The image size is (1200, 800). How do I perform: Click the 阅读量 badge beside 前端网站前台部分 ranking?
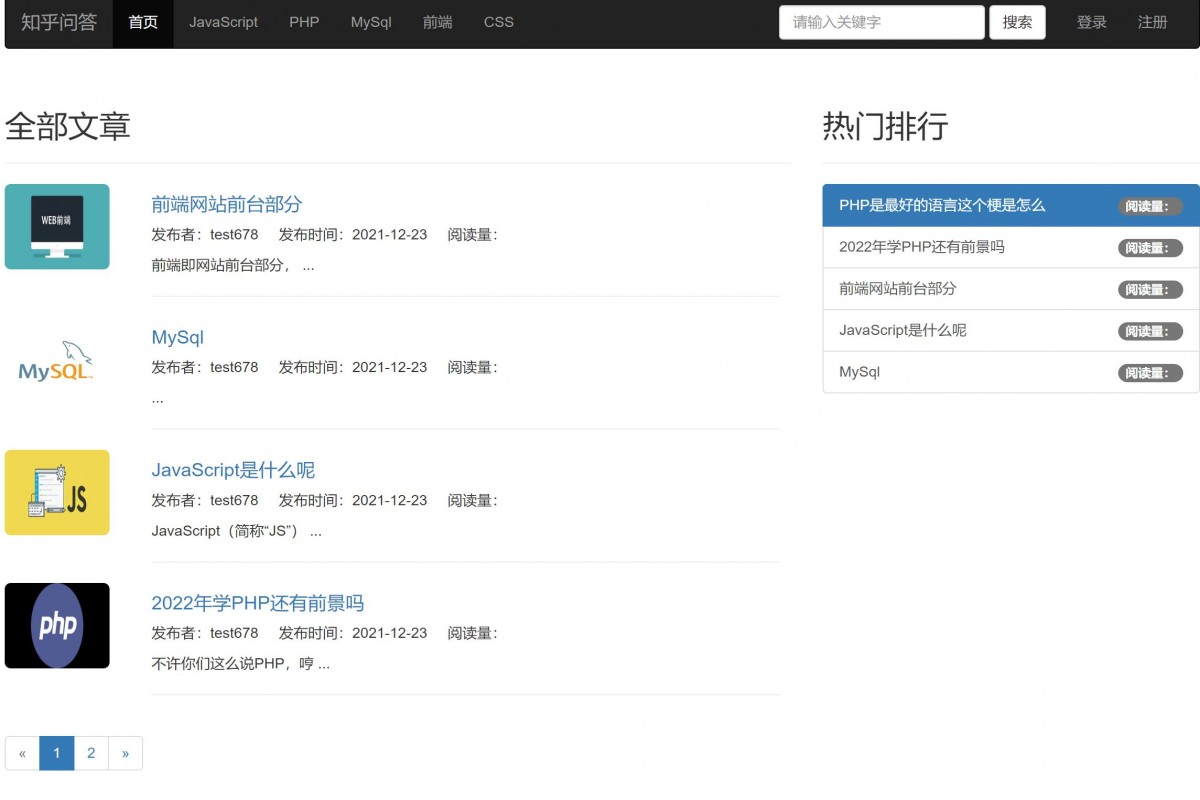tap(1151, 289)
